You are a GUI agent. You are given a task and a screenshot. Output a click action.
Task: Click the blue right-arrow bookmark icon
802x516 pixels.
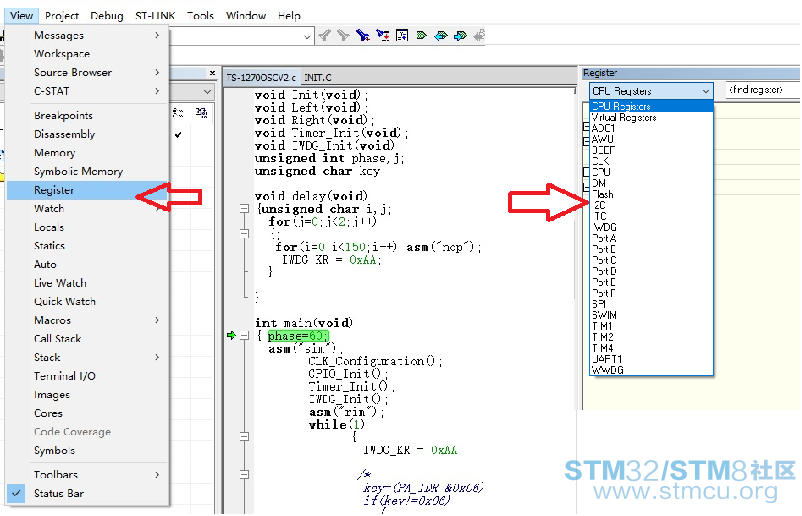click(x=460, y=35)
